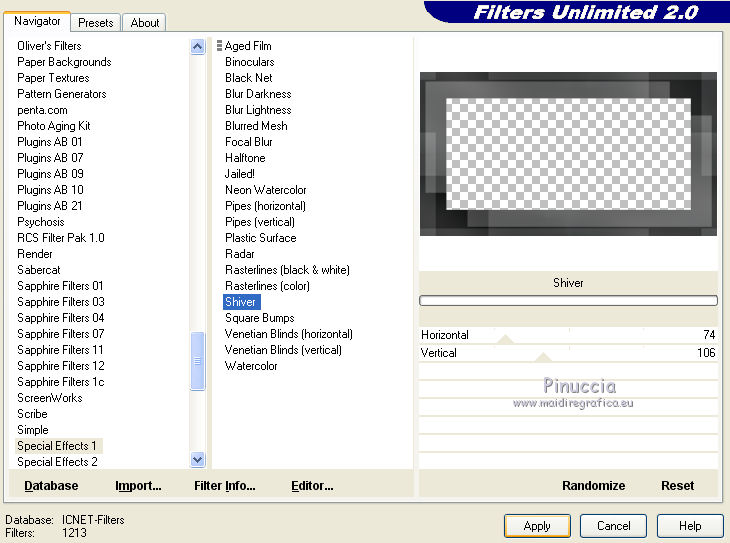Select Pipes (horizontal) filter
This screenshot has height=543, width=730.
point(265,206)
